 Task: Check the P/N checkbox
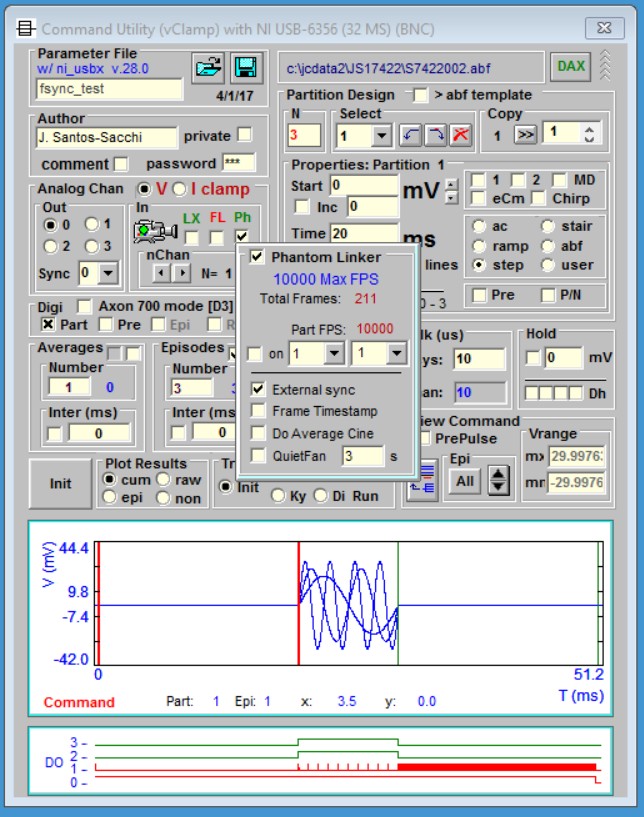coord(547,295)
